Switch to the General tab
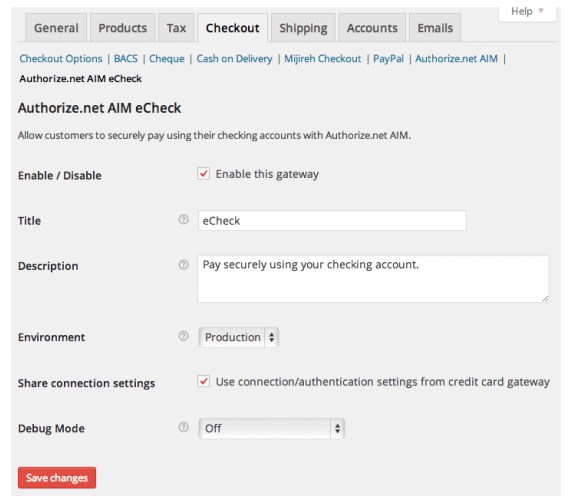 click(56, 28)
